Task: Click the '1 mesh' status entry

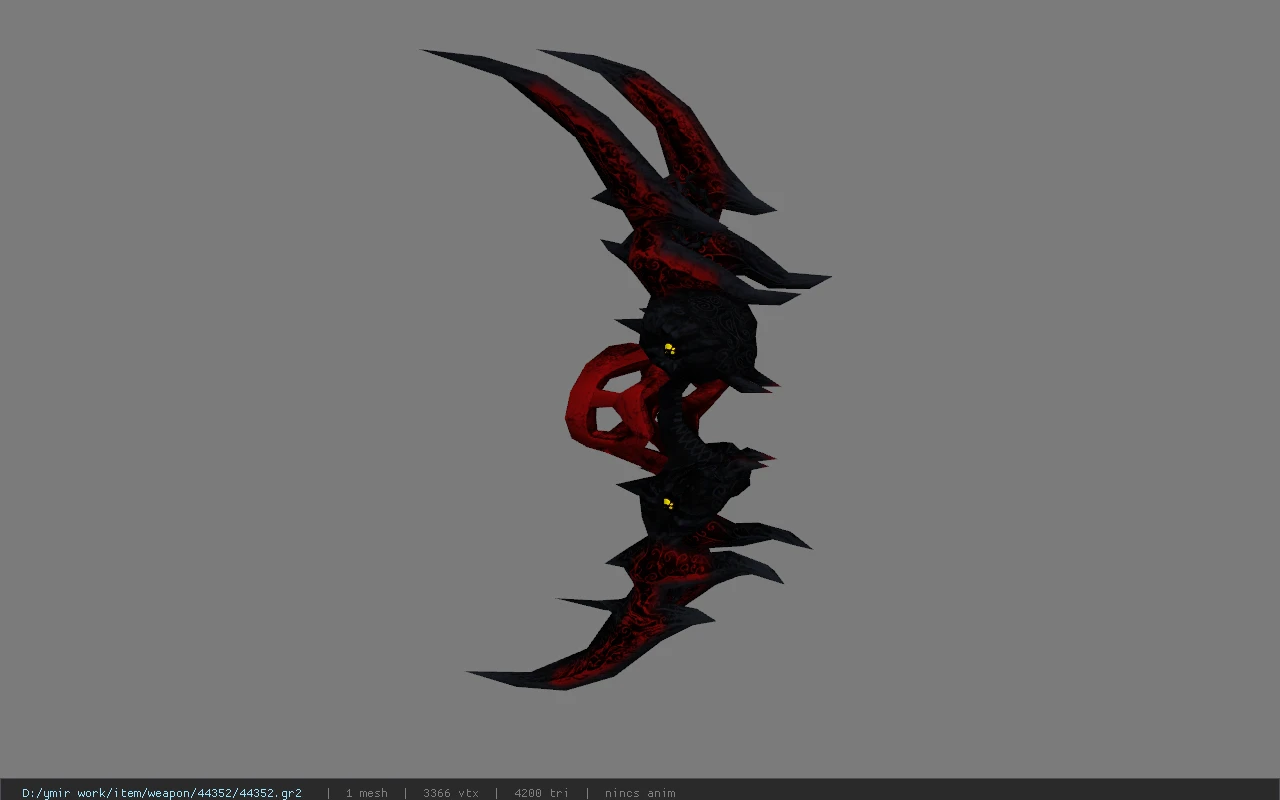Action: coord(367,793)
